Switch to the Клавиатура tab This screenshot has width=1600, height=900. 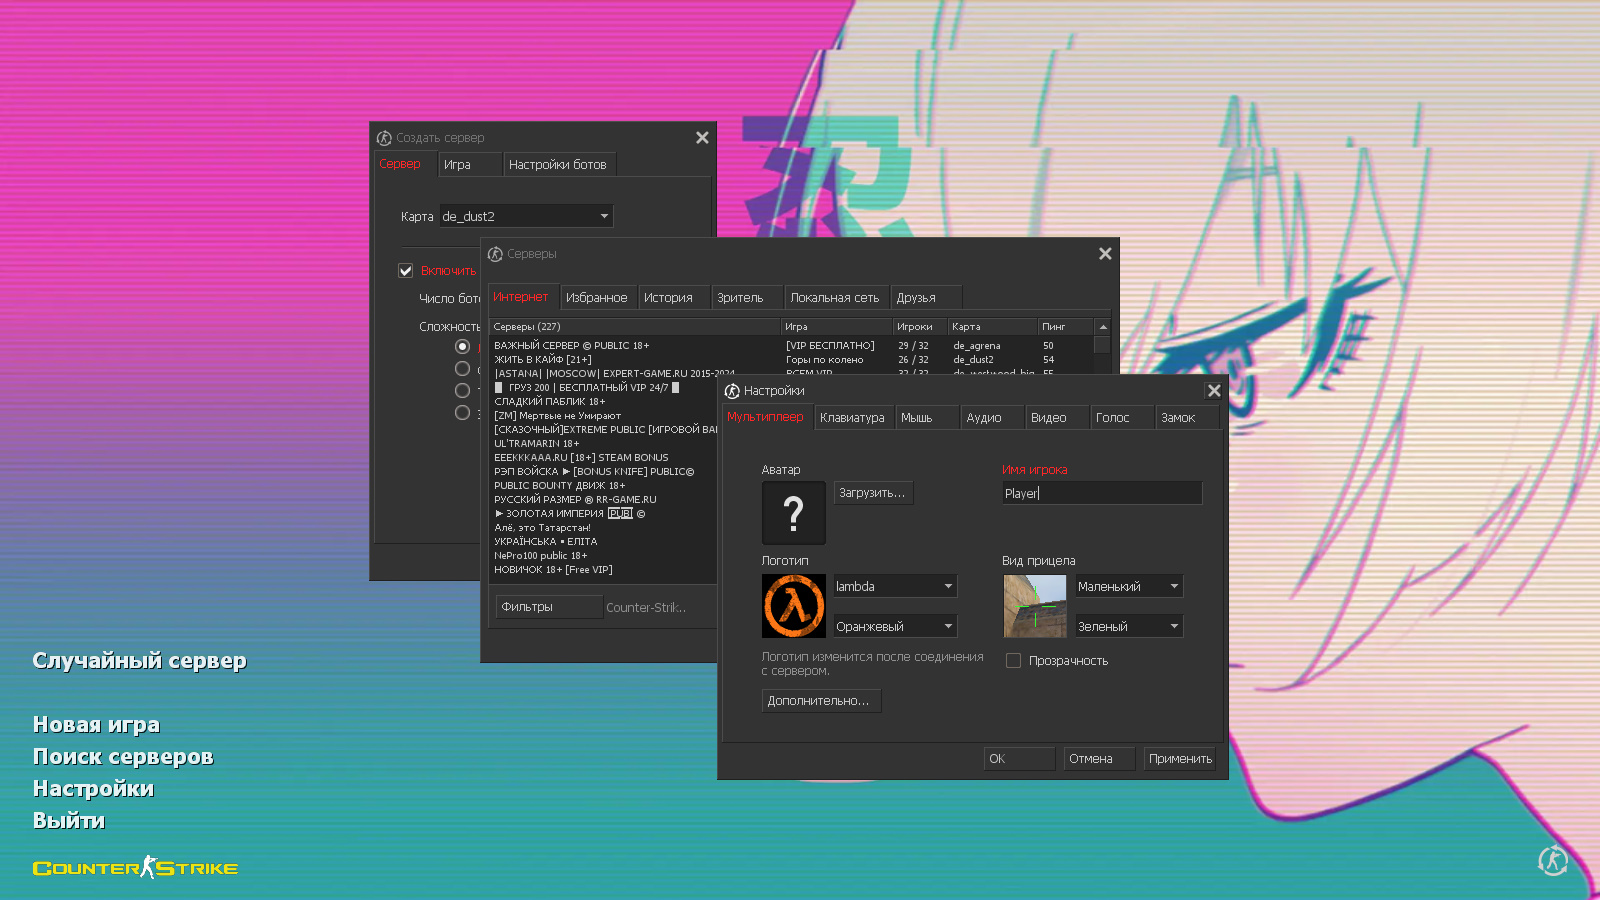pos(852,418)
